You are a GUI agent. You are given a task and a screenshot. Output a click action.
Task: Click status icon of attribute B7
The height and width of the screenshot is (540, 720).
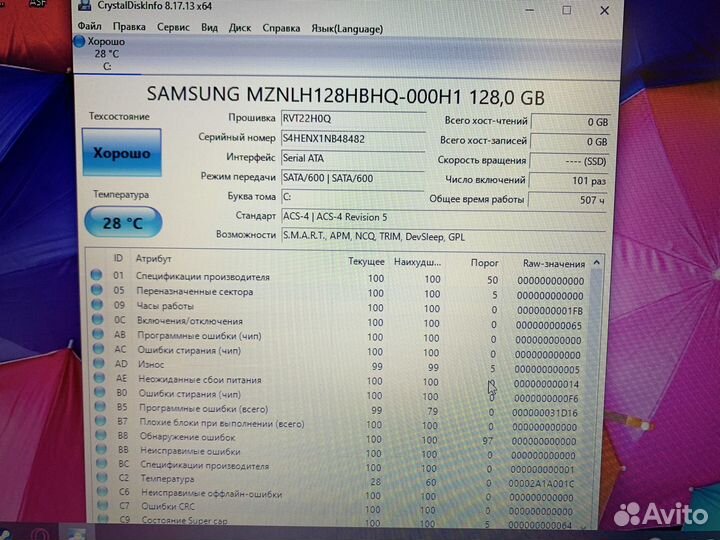[101, 421]
